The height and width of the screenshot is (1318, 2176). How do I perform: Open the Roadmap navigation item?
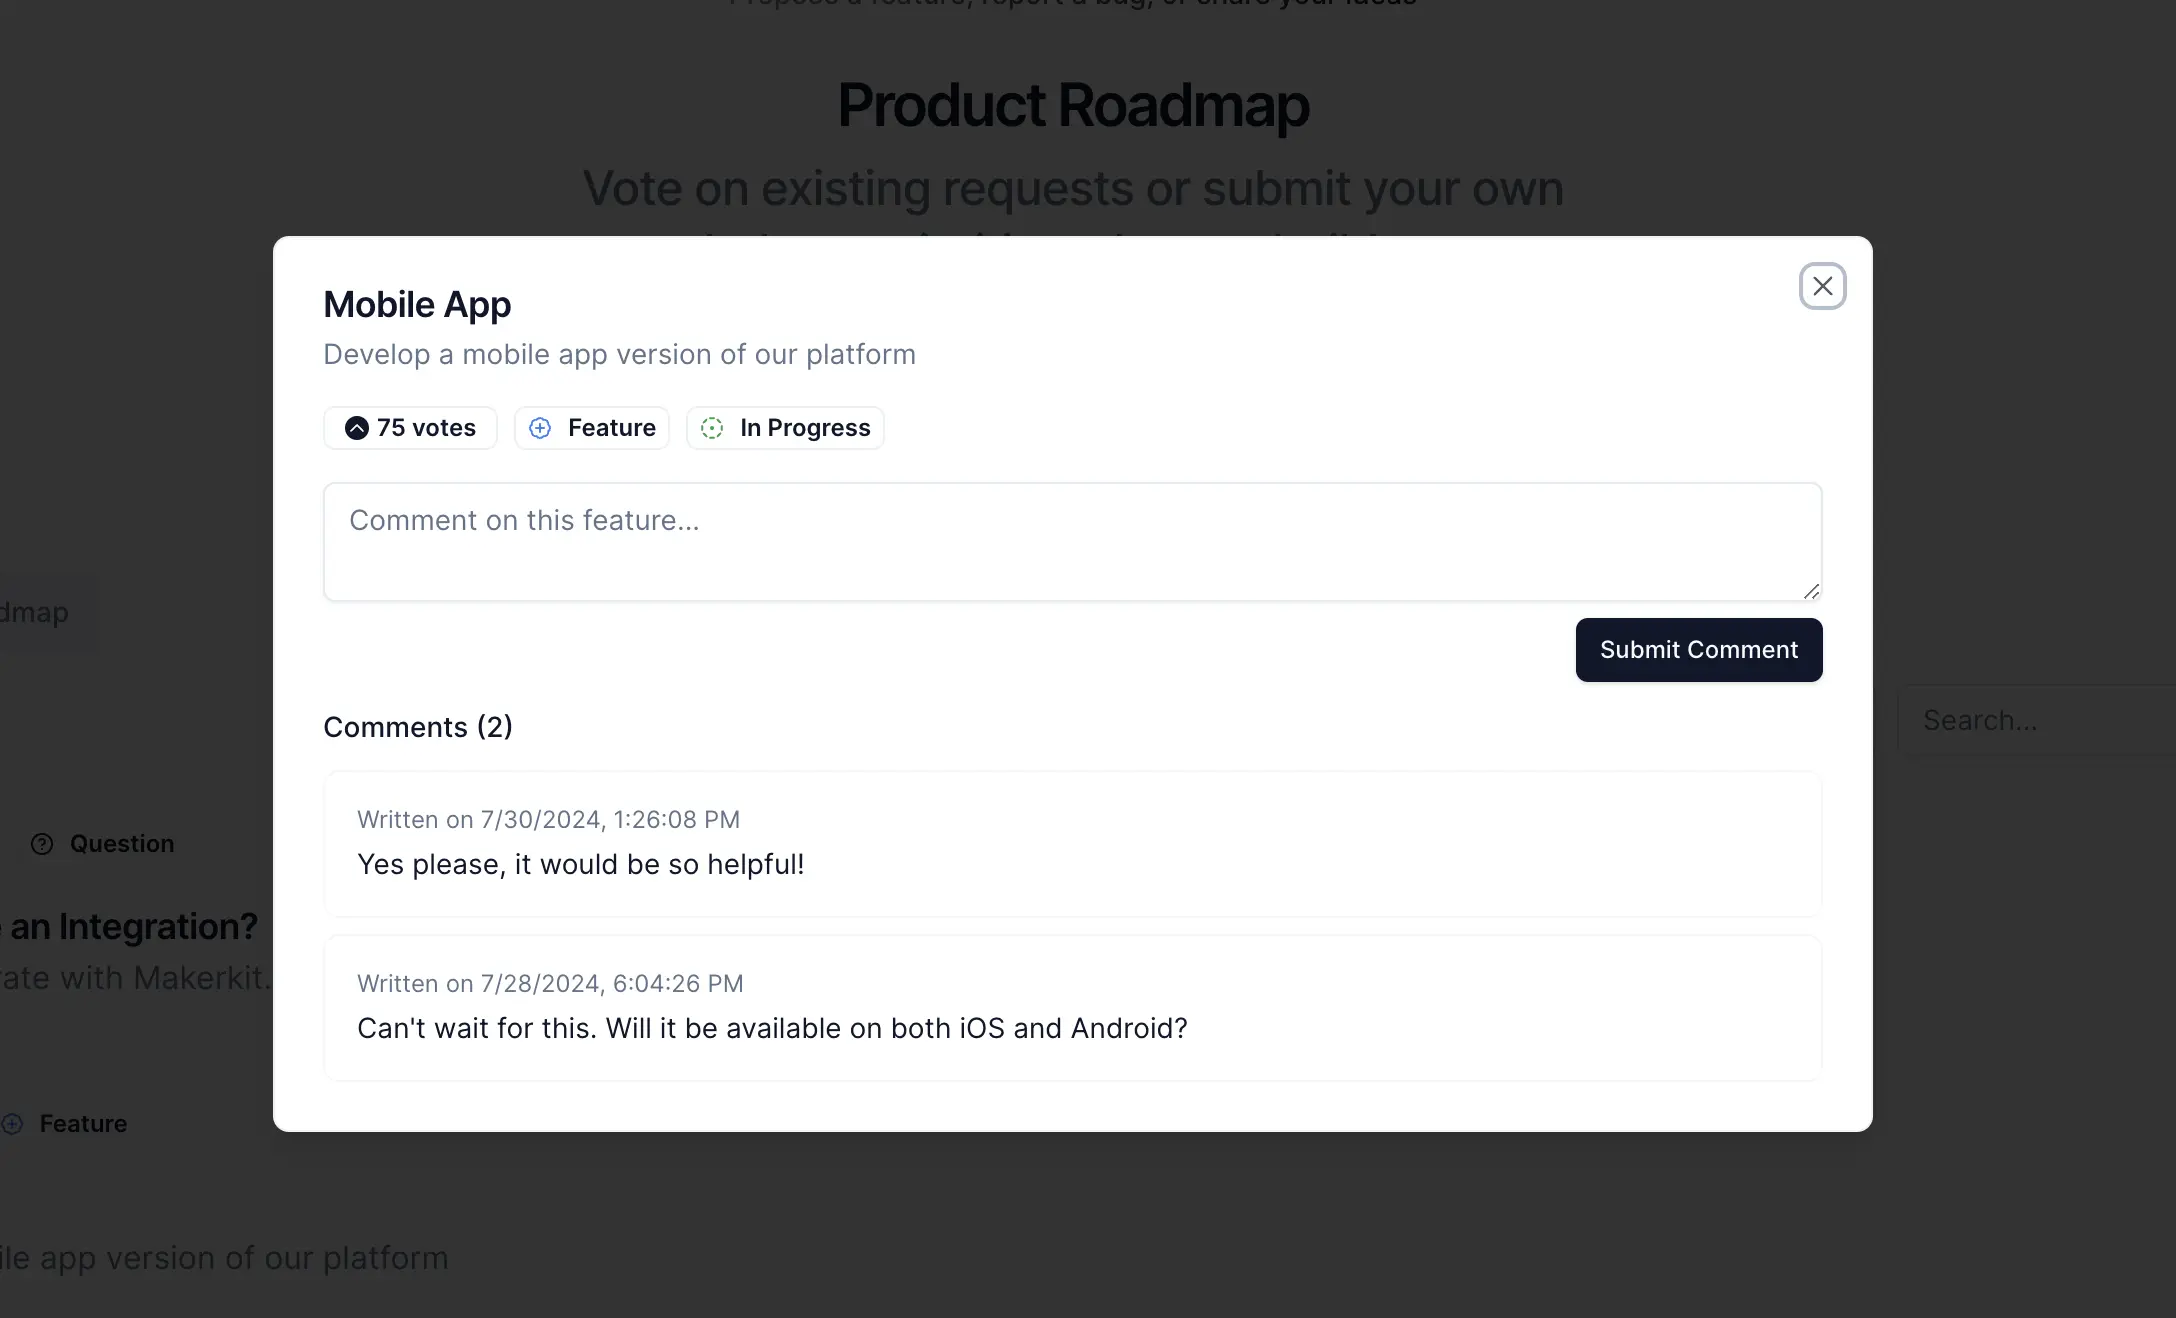click(x=33, y=612)
